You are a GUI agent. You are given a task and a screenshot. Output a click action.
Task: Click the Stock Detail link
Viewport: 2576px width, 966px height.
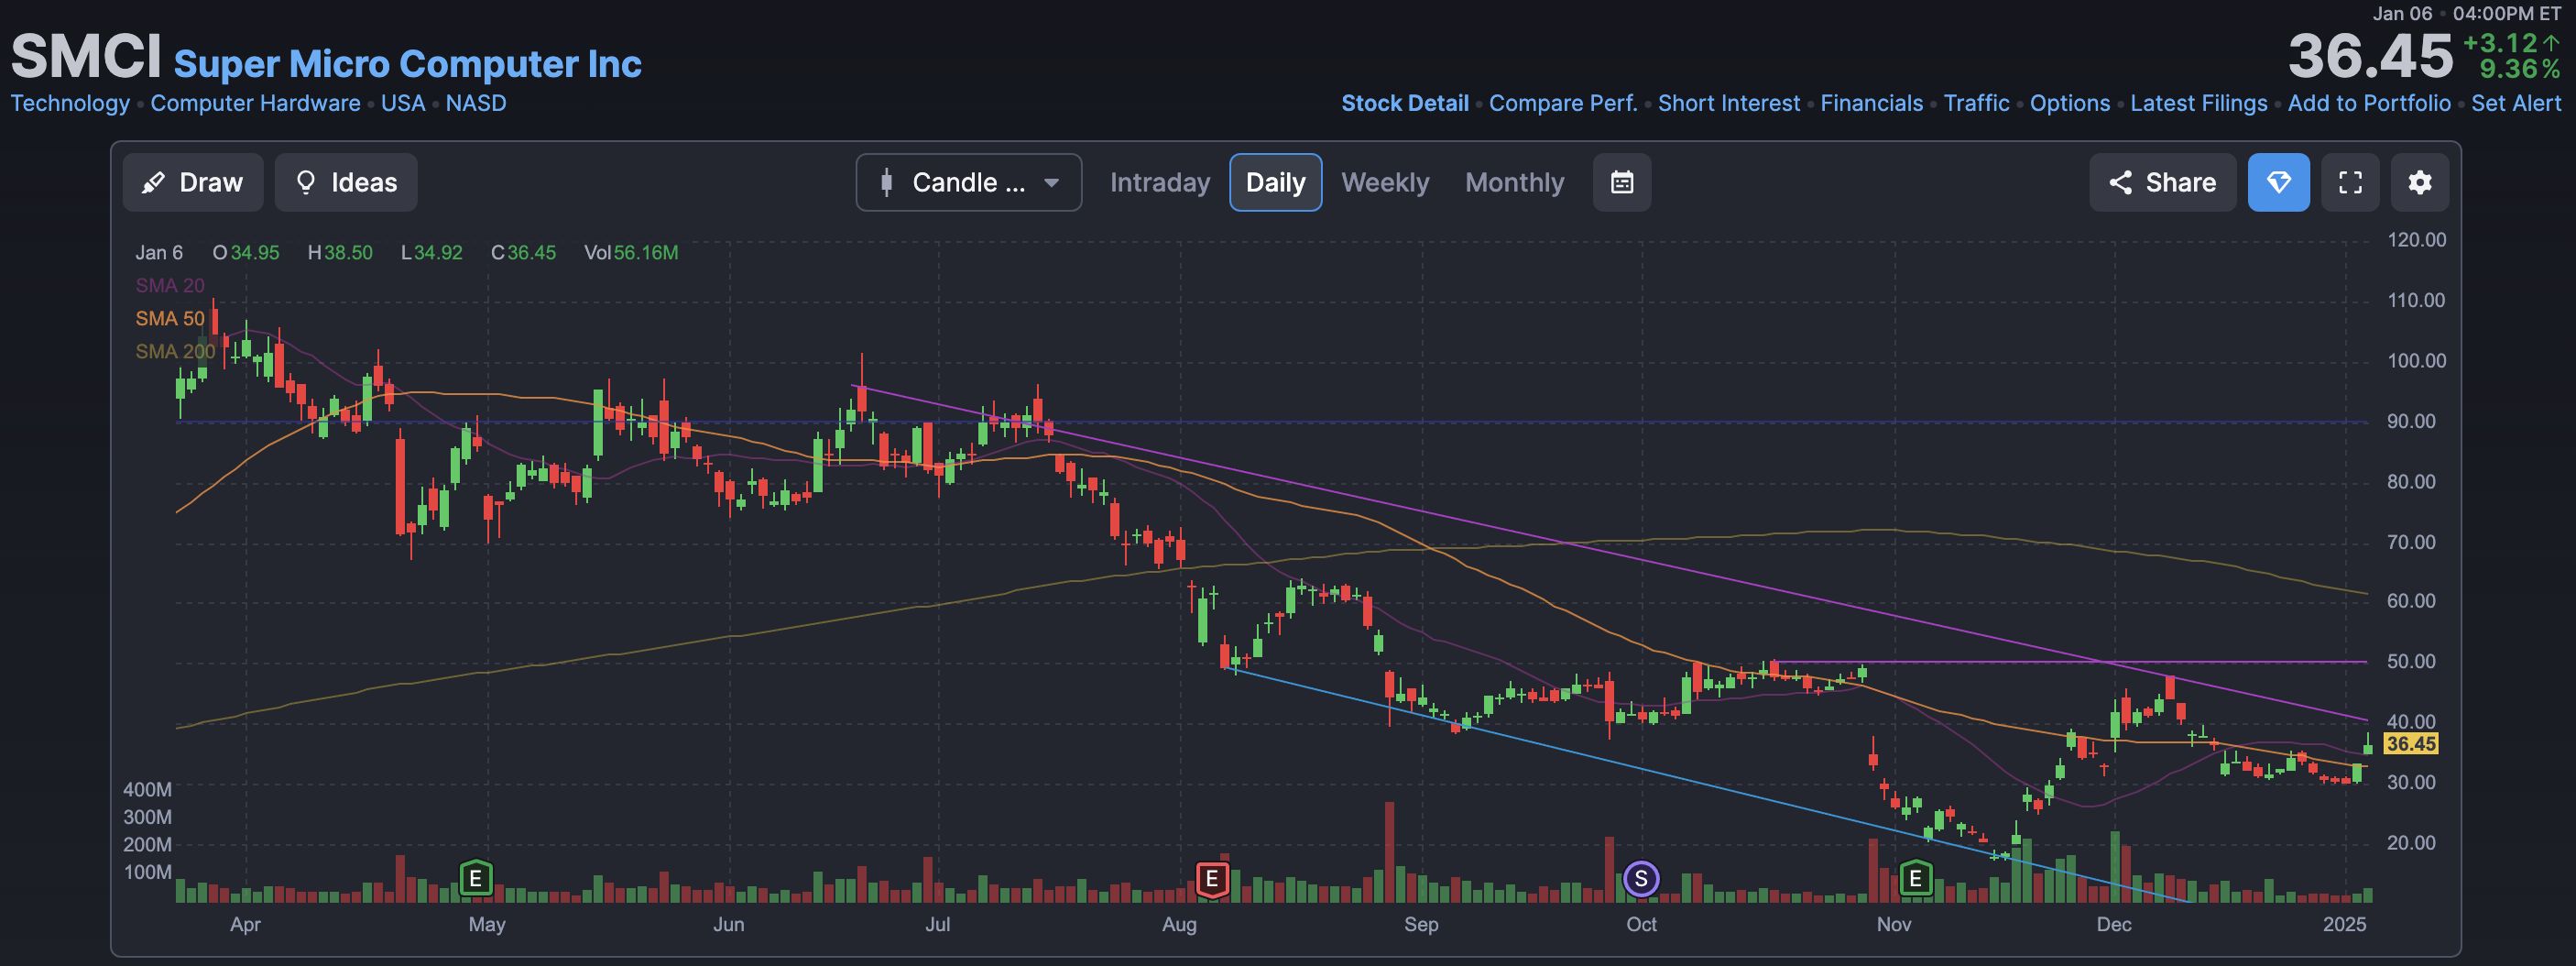click(x=1404, y=103)
